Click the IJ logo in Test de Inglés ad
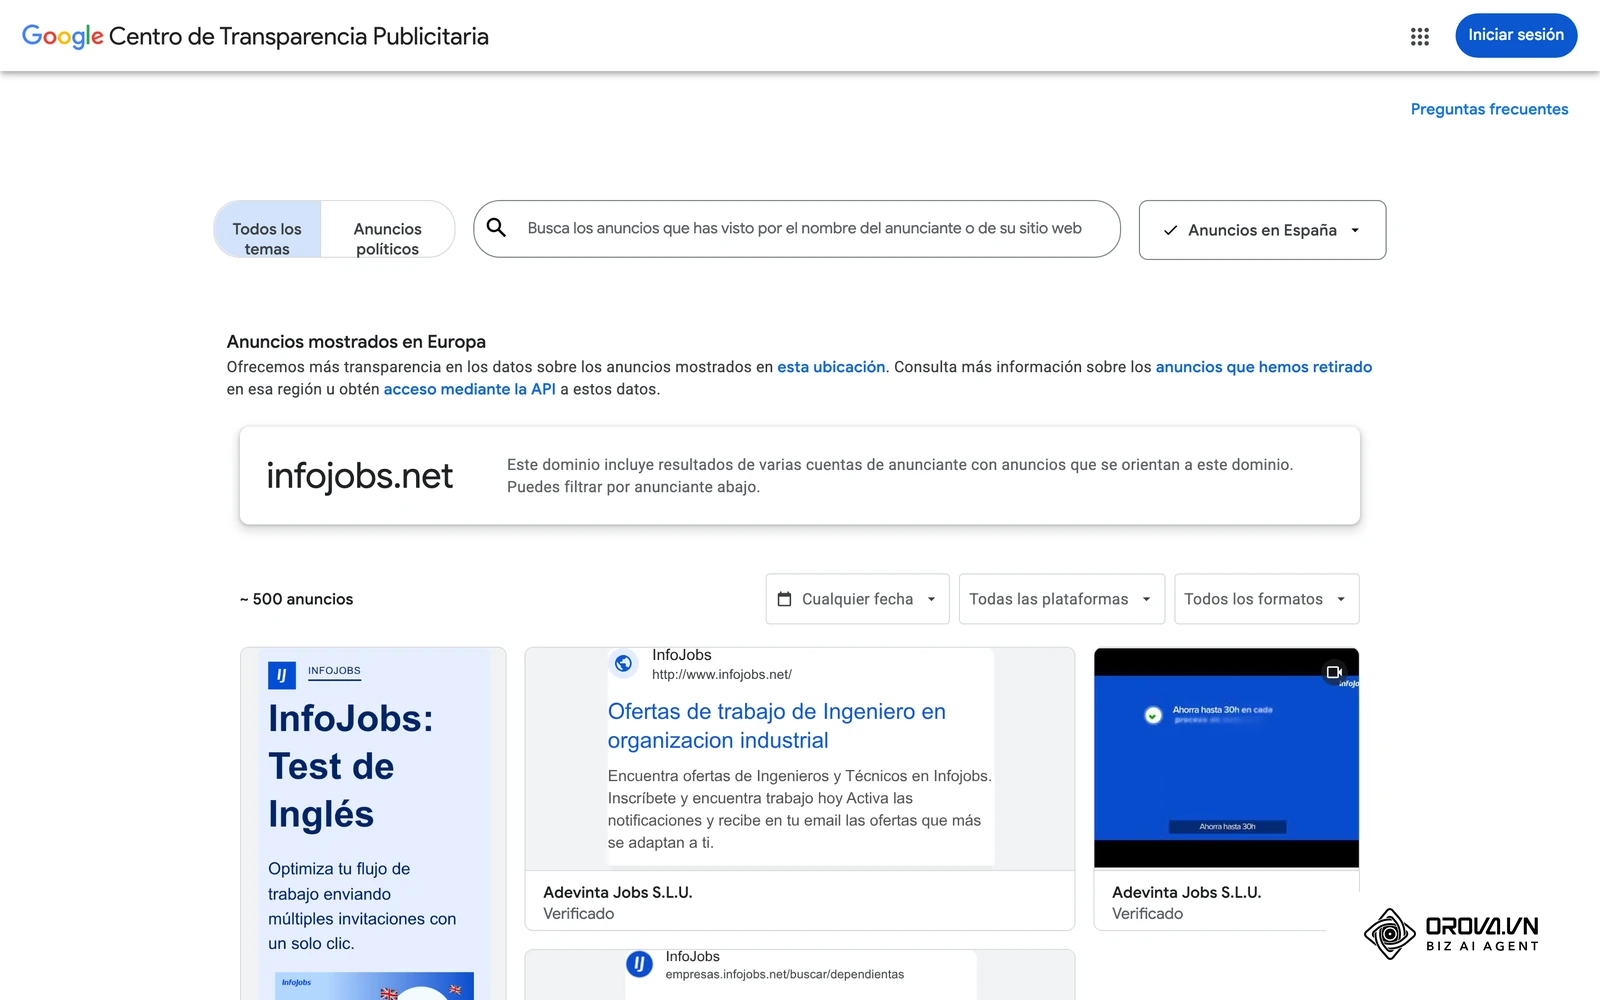Screen dimensions: 1600x1000 (282, 675)
